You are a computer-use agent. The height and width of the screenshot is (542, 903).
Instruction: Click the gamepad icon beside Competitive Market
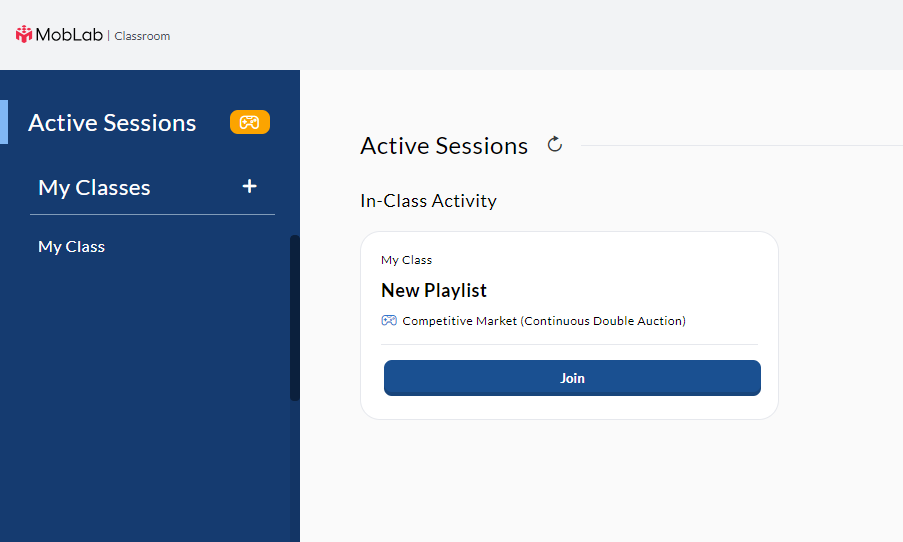[x=389, y=320]
